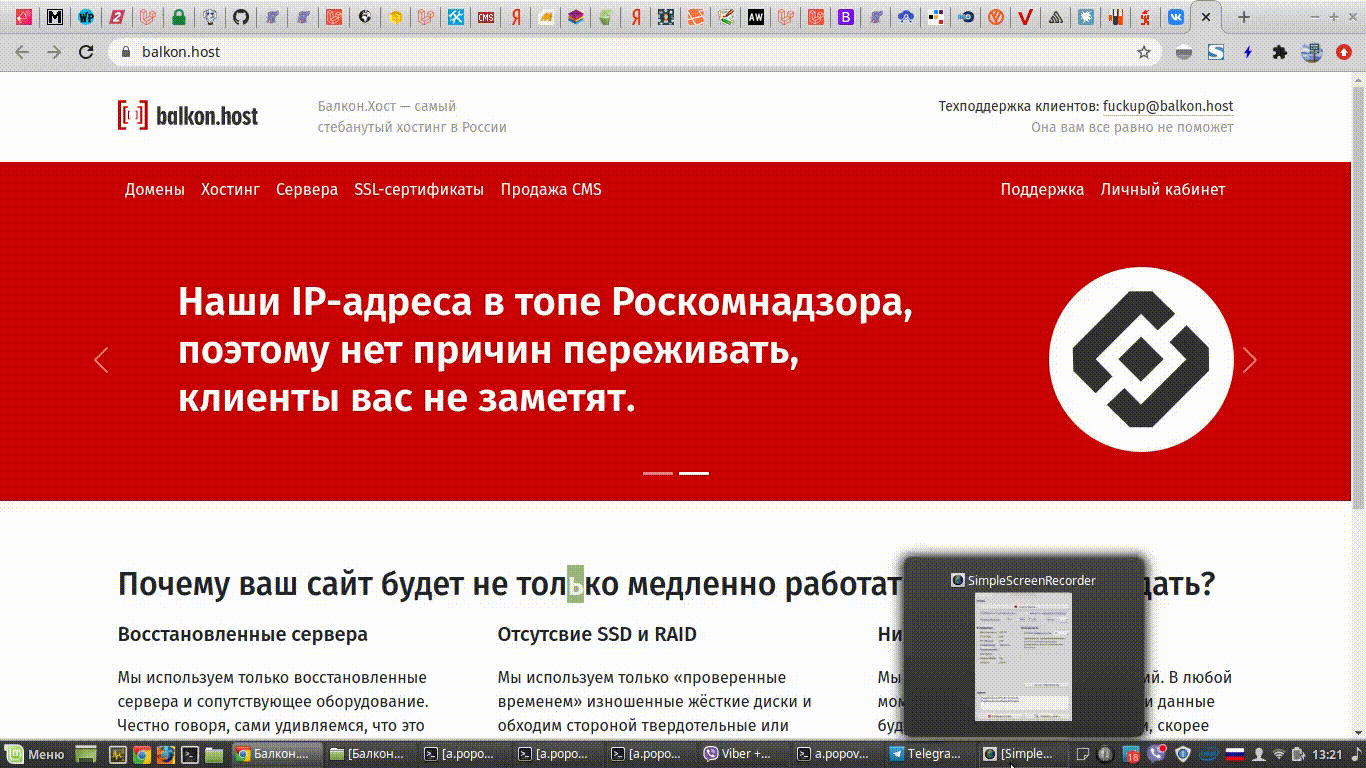1366x768 pixels.
Task: Switch to the WordPress tab
Action: 86,17
